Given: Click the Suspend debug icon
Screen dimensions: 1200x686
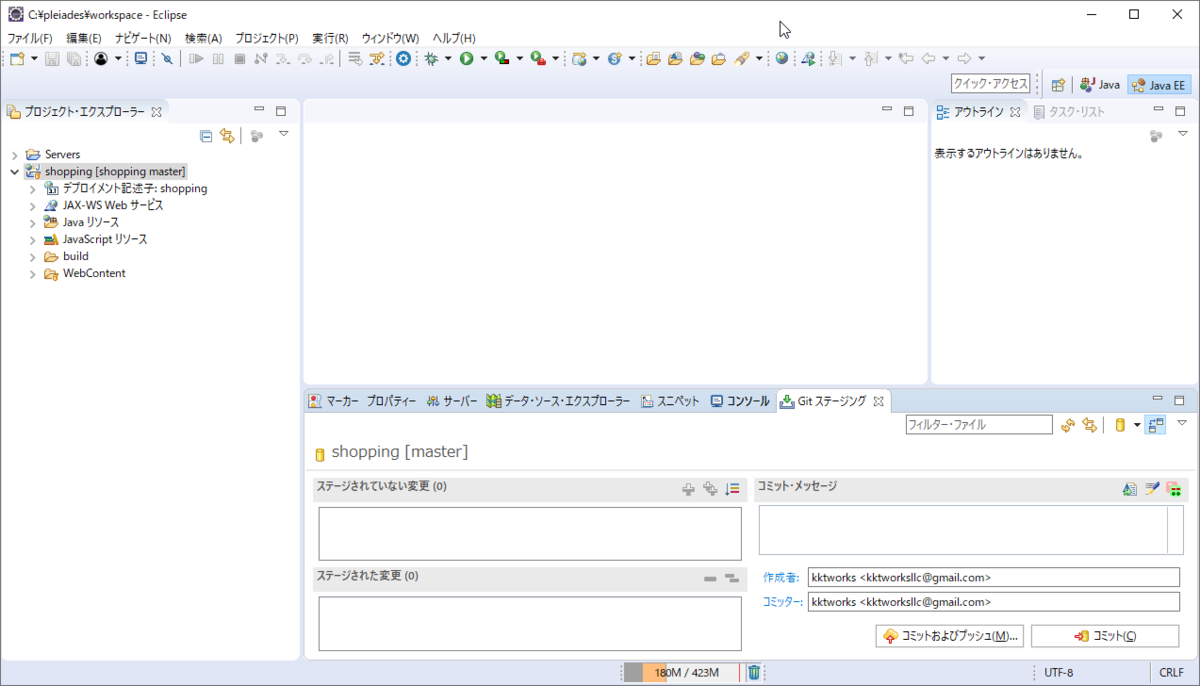Looking at the screenshot, I should pos(218,59).
